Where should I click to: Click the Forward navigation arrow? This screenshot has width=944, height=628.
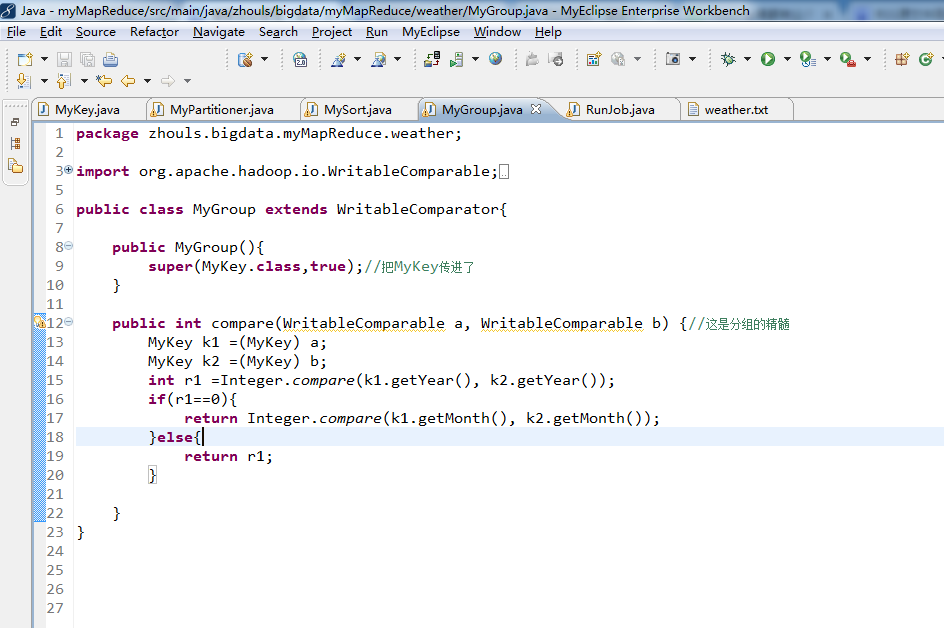pyautogui.click(x=168, y=81)
